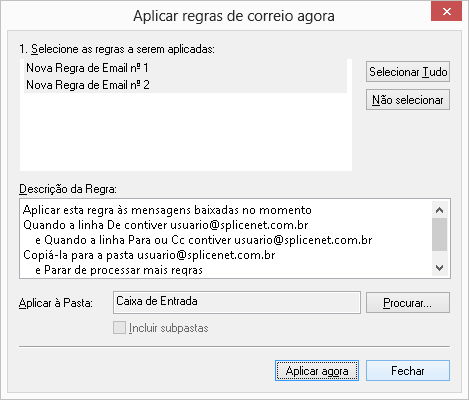Toggle the Incluir subpastas checkbox
Image resolution: width=469 pixels, height=400 pixels.
click(119, 328)
